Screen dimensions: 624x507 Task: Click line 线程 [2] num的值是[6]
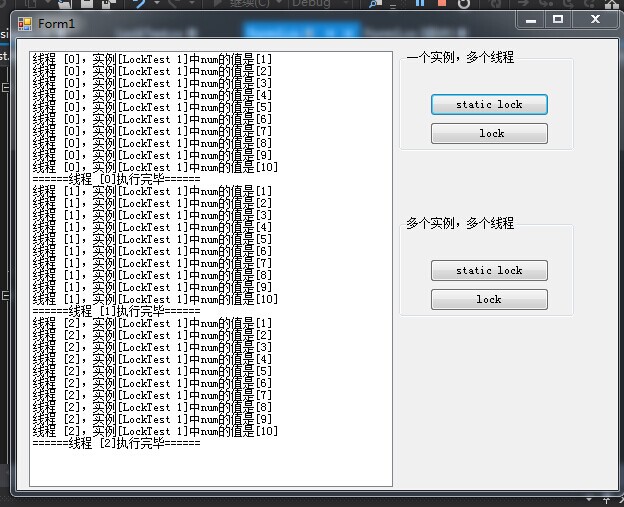pyautogui.click(x=152, y=383)
